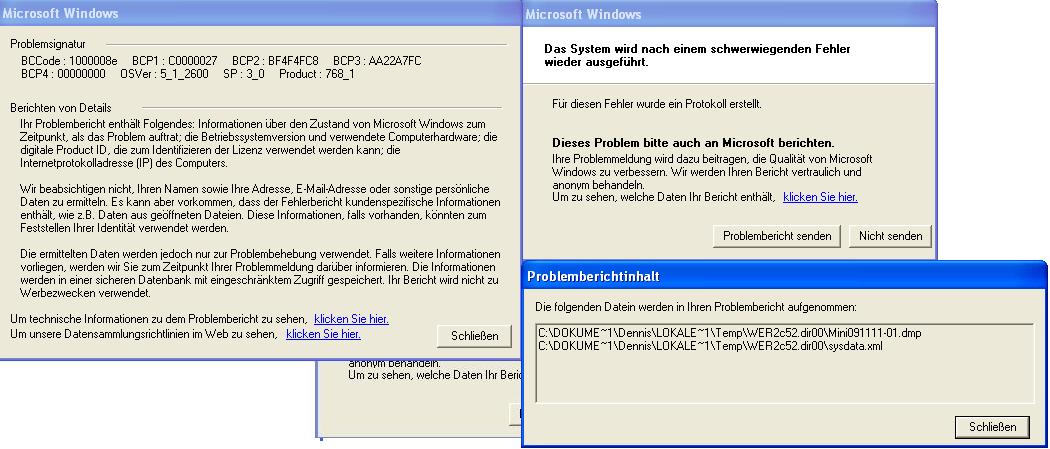This screenshot has width=1050, height=449.
Task: Click the BCP1 : C0000027 value
Action: click(174, 61)
